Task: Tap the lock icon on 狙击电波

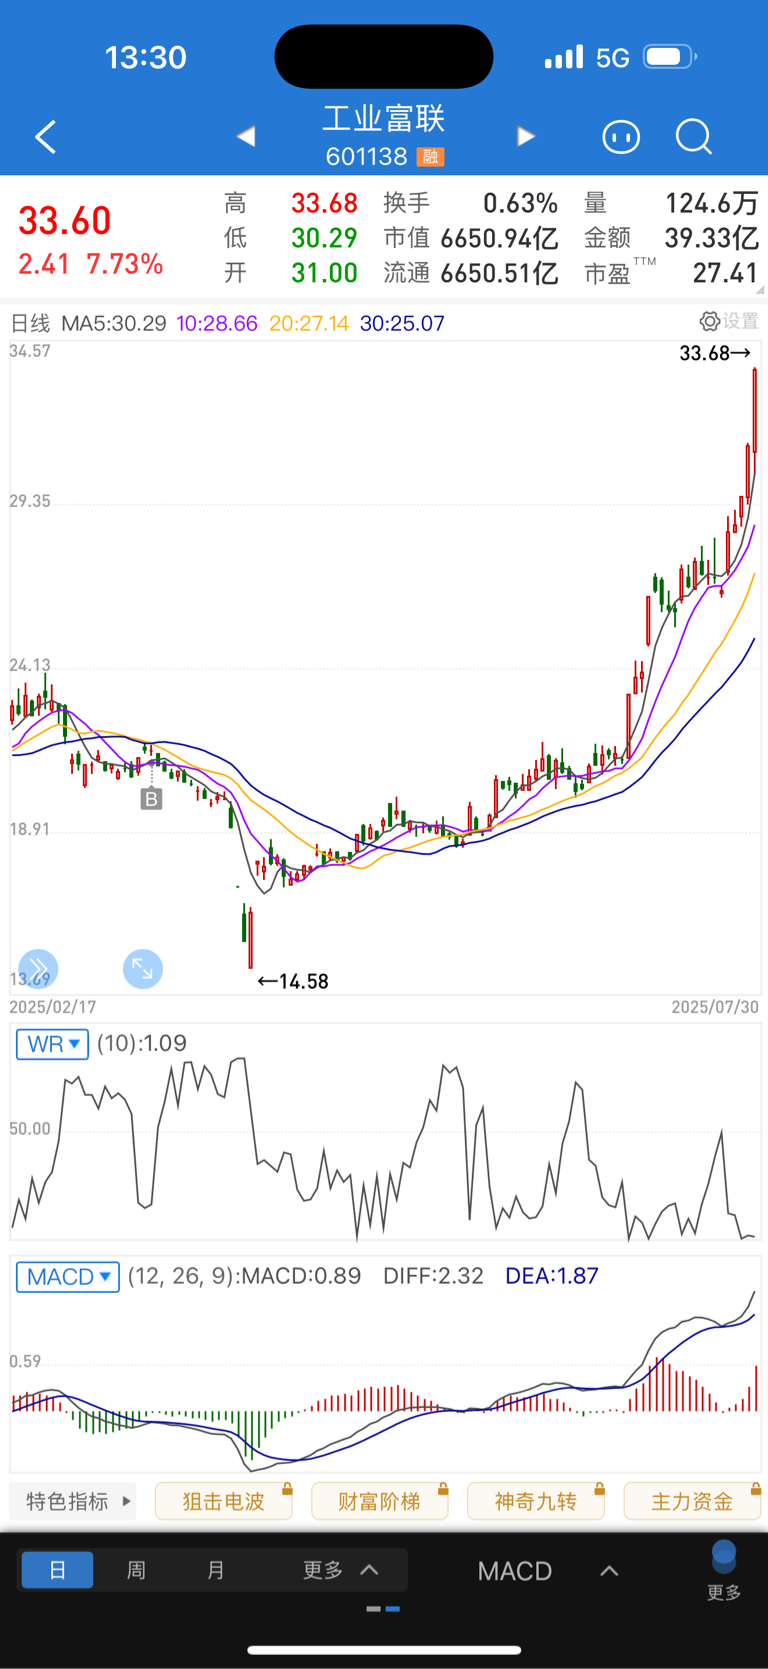Action: tap(287, 1489)
